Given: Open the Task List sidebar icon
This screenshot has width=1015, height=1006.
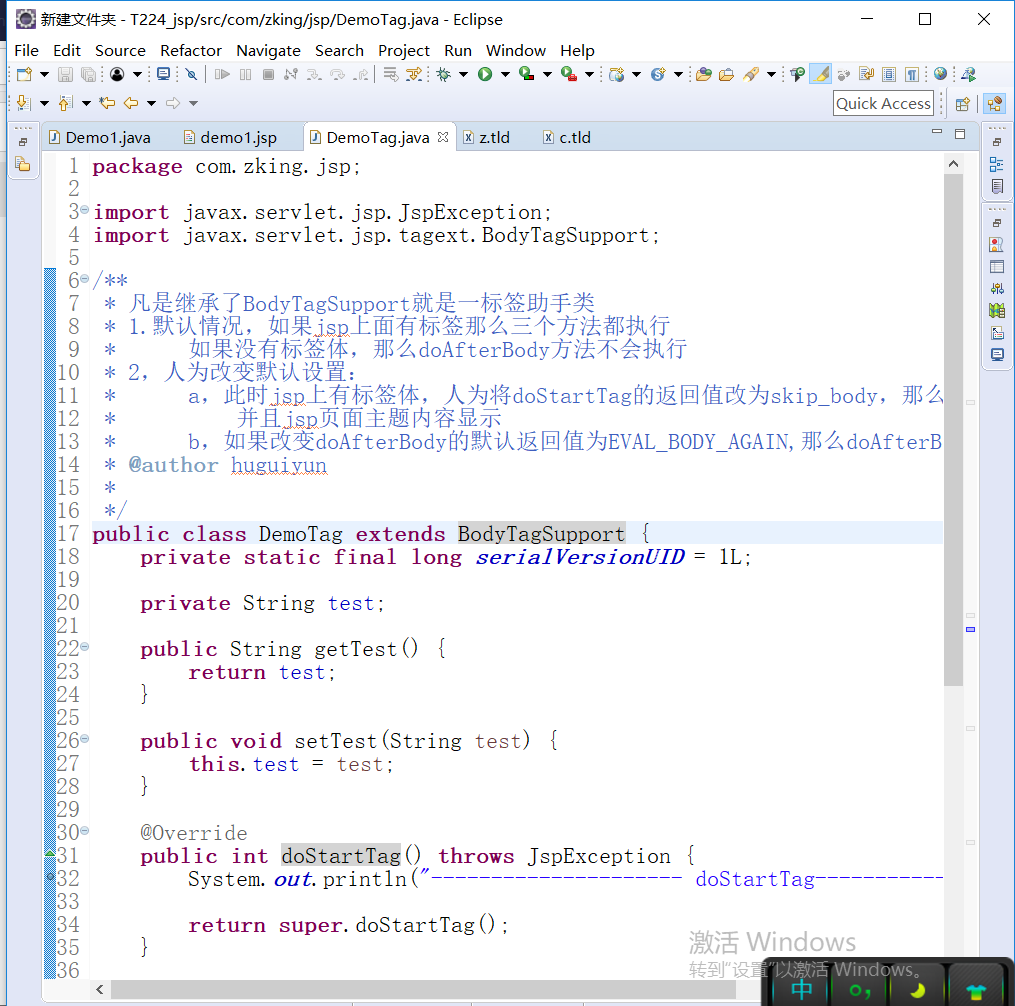Looking at the screenshot, I should (997, 187).
